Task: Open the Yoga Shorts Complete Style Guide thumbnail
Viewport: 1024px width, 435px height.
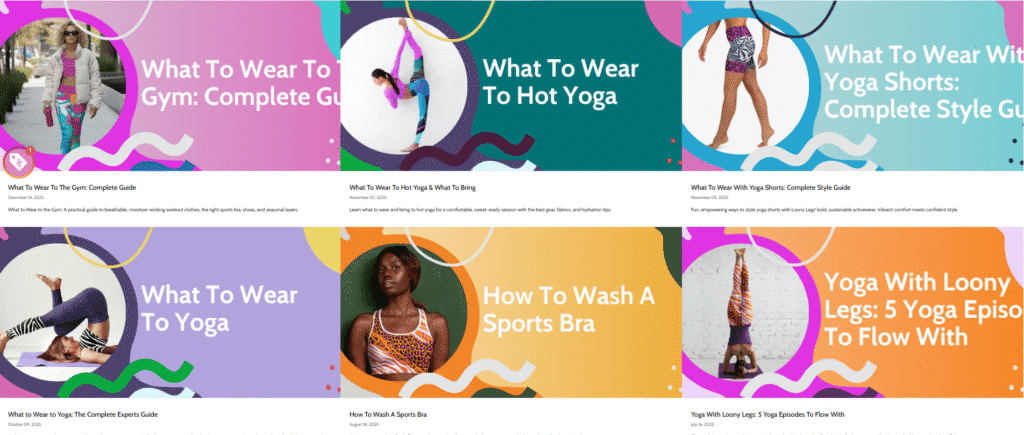Action: coord(853,86)
